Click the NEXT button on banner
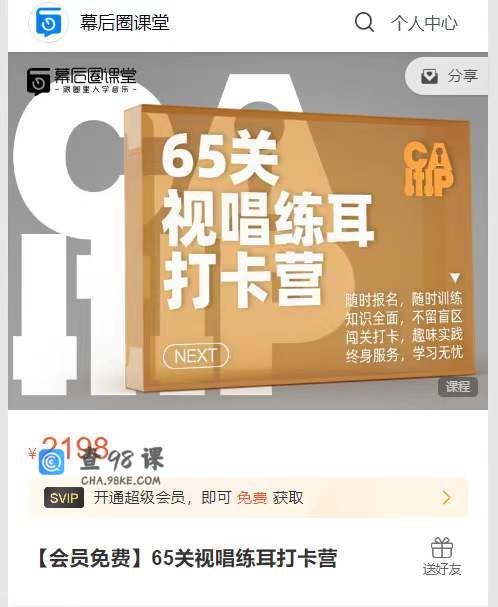 [196, 356]
